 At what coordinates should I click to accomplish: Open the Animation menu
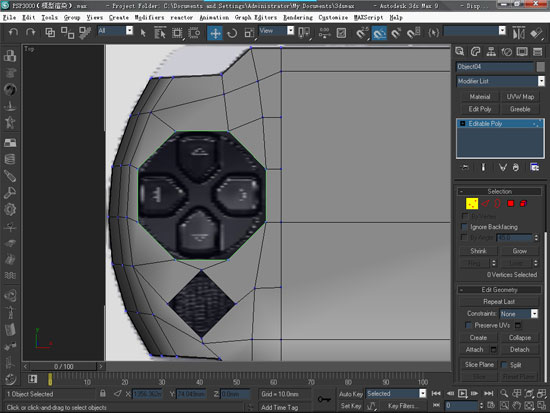click(214, 18)
